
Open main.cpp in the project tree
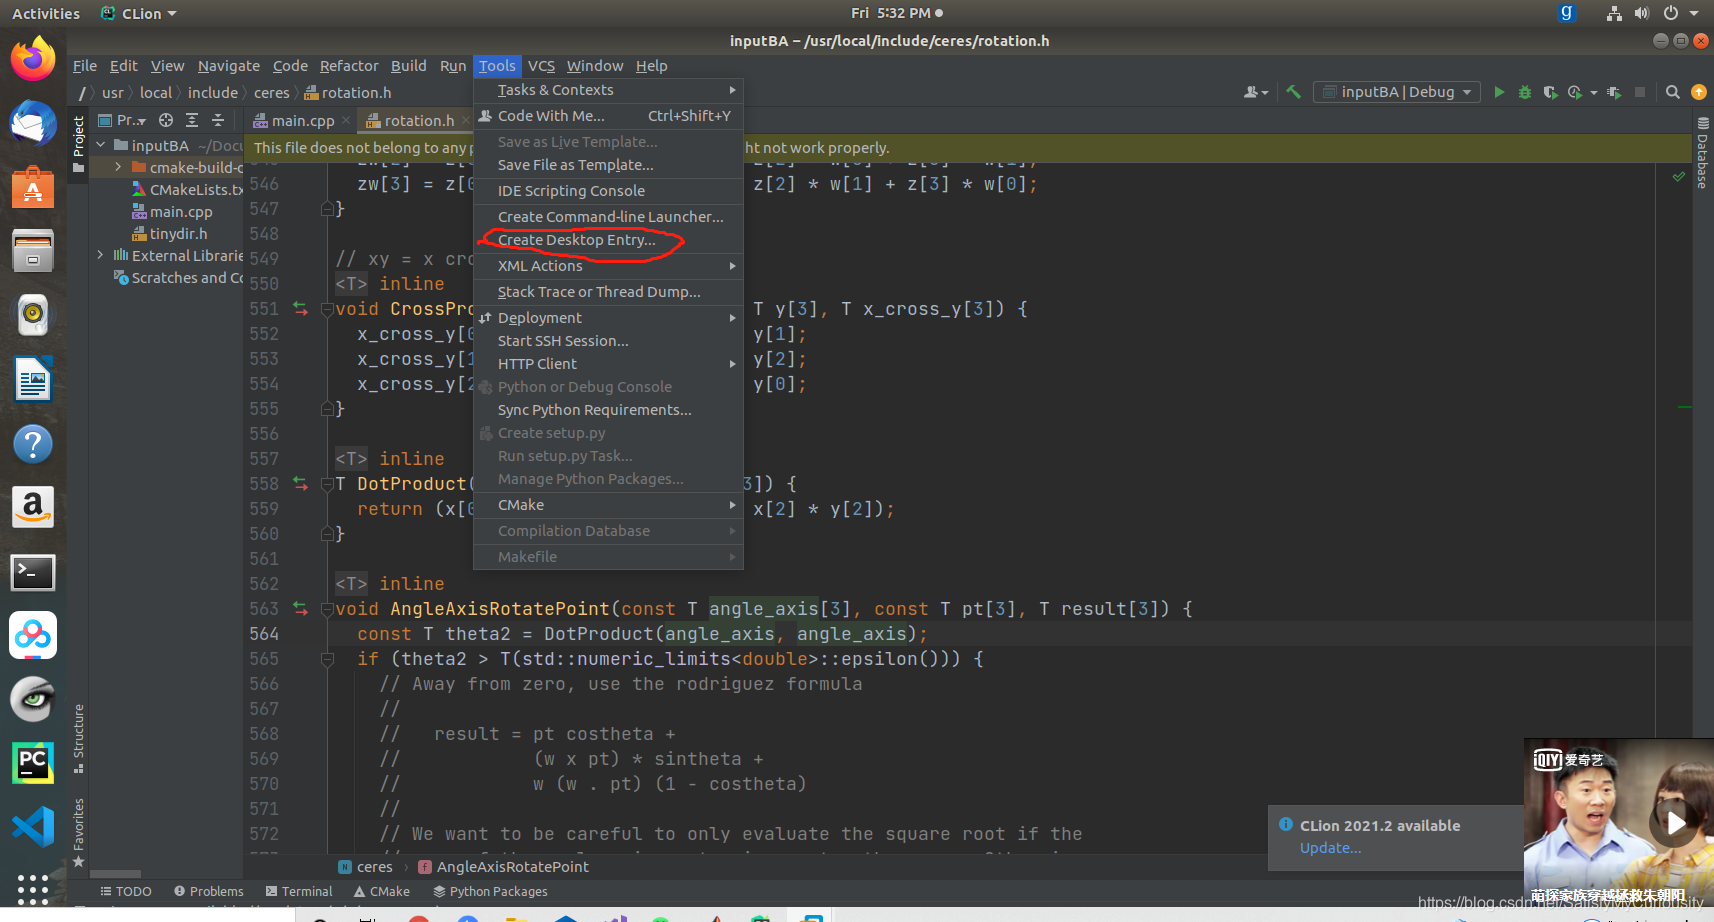click(180, 212)
